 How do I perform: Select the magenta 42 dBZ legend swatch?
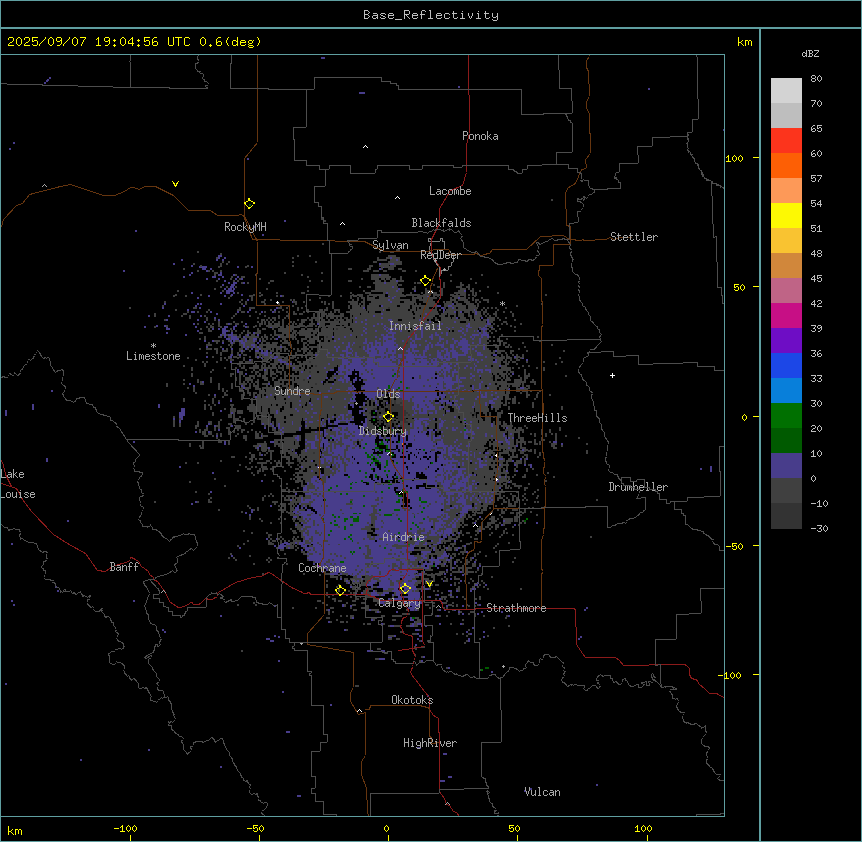click(786, 315)
